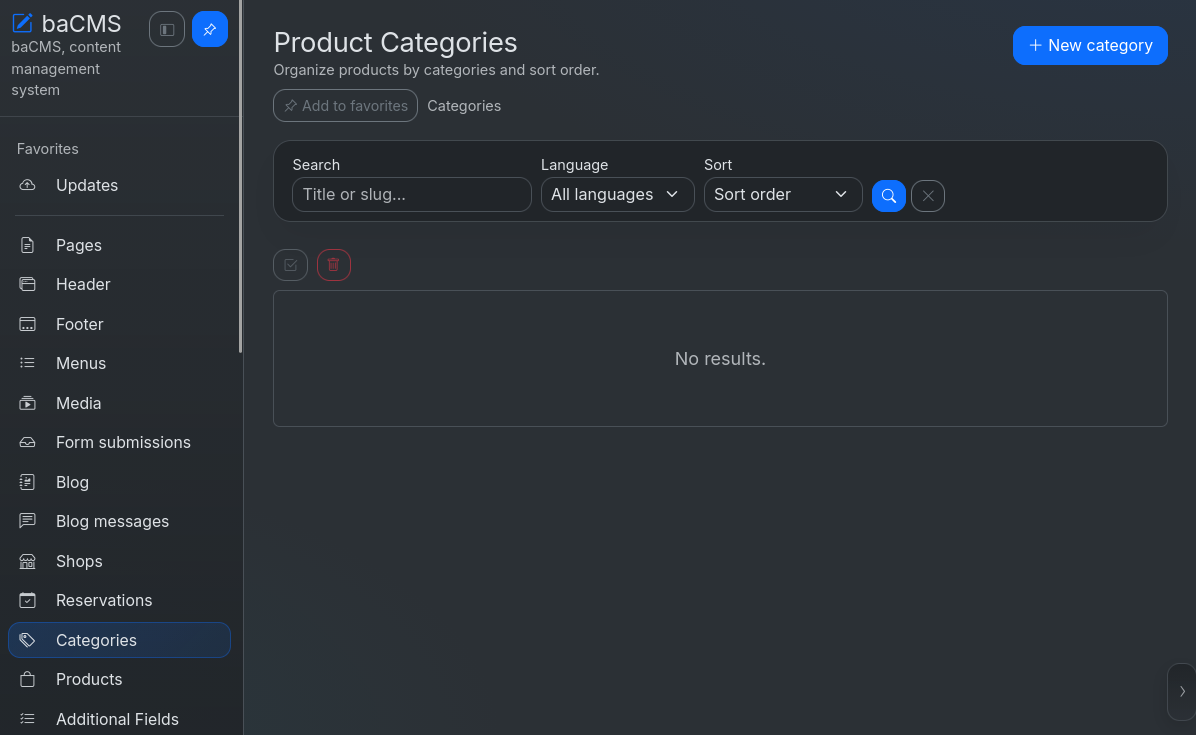Open Additional Fields section
1196x735 pixels.
[117, 719]
